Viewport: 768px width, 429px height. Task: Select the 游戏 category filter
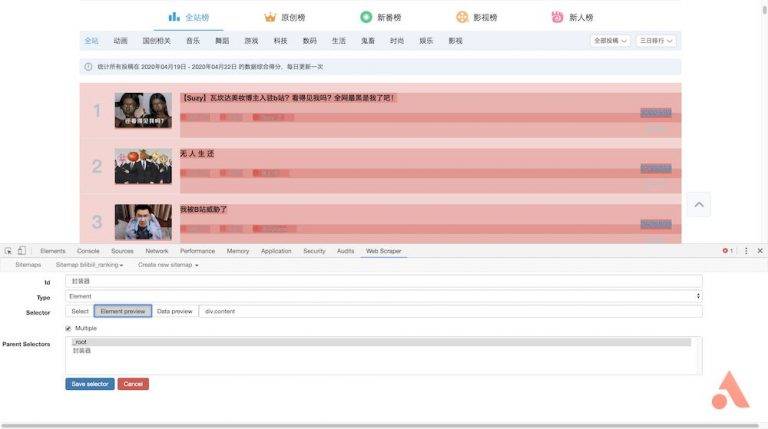tap(251, 41)
